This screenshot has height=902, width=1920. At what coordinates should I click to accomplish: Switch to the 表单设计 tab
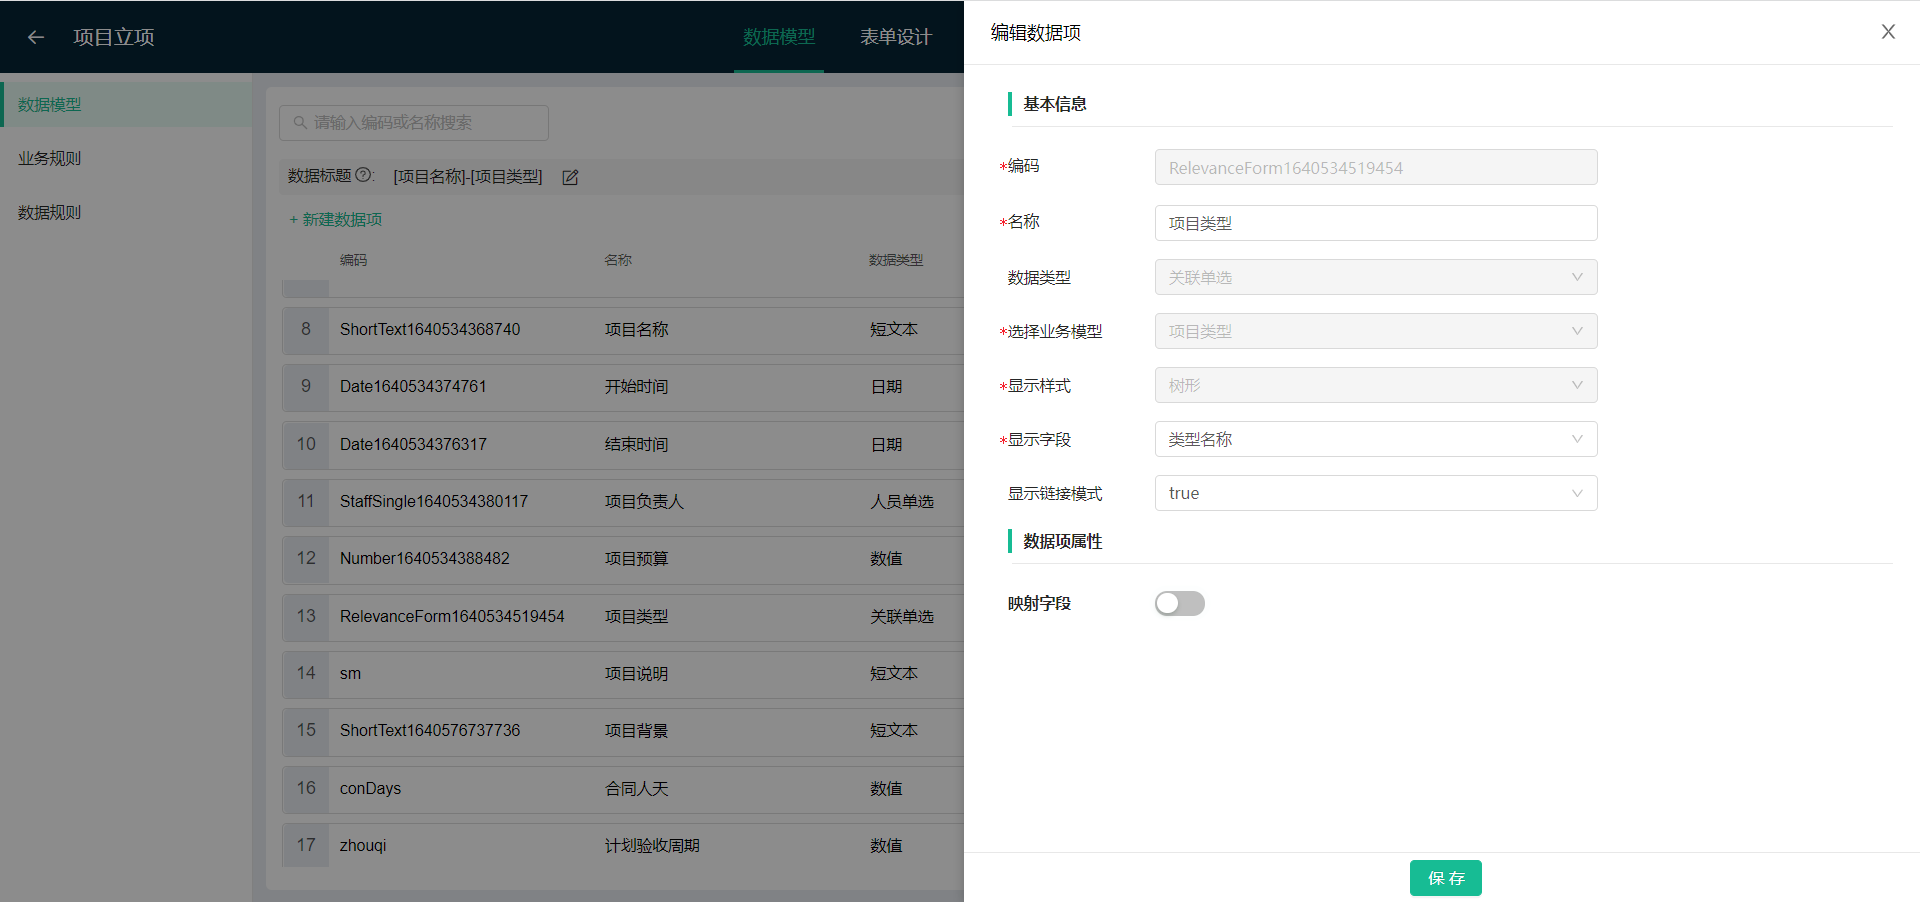[x=896, y=37]
